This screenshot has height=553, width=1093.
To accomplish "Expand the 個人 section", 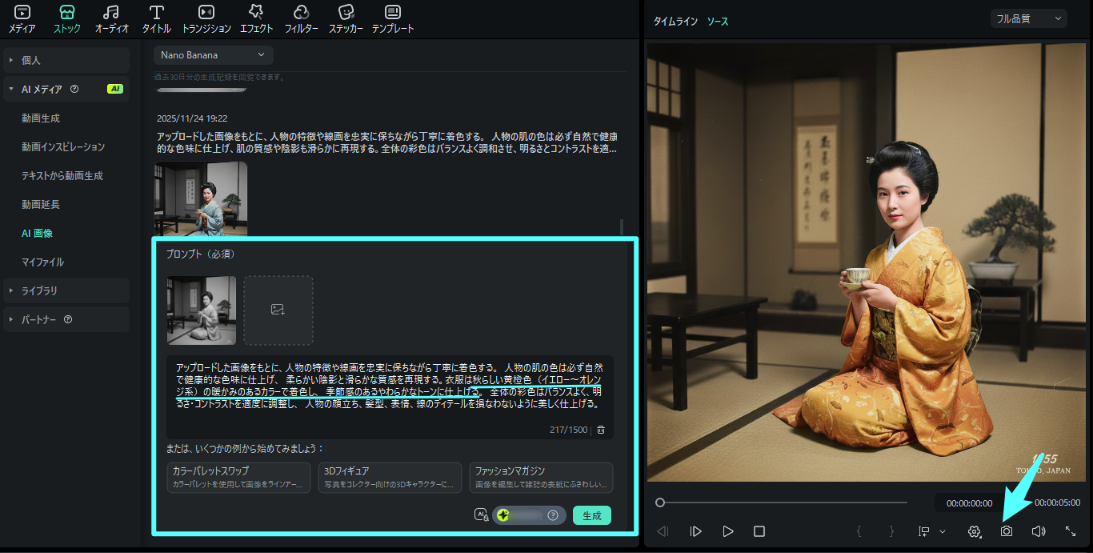I will pos(66,61).
